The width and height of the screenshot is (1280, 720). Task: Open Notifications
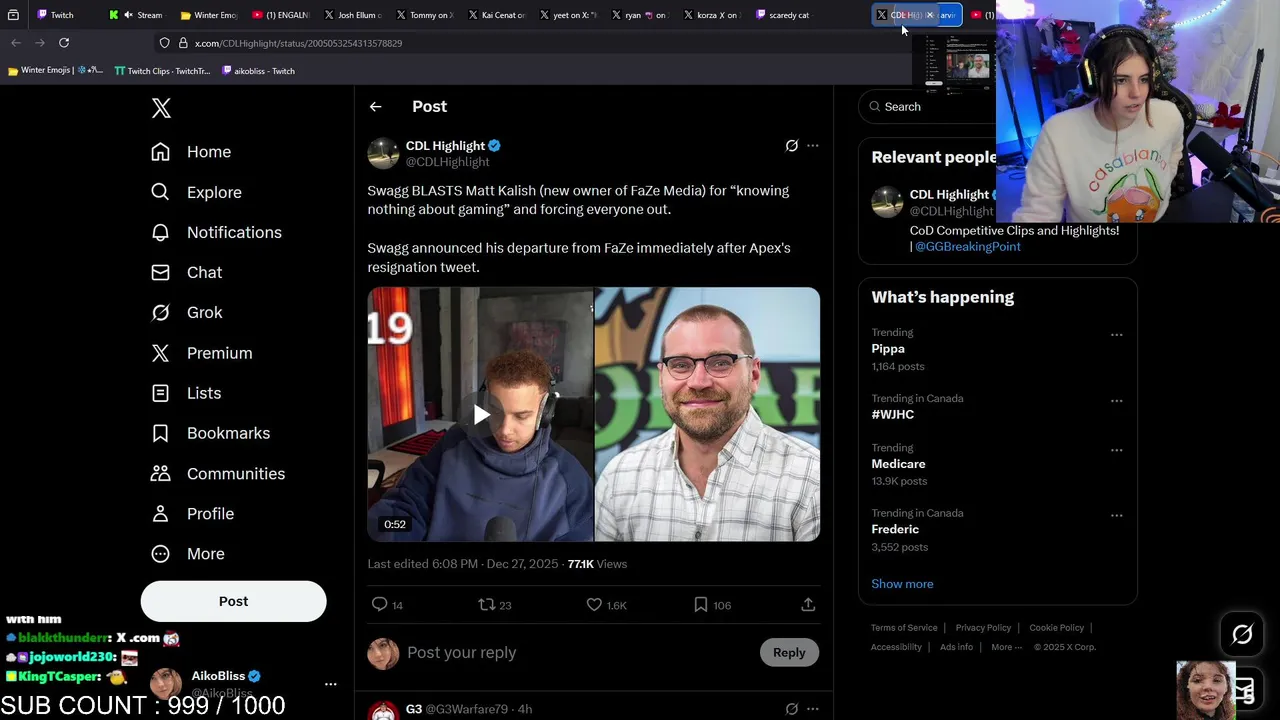pos(216,232)
